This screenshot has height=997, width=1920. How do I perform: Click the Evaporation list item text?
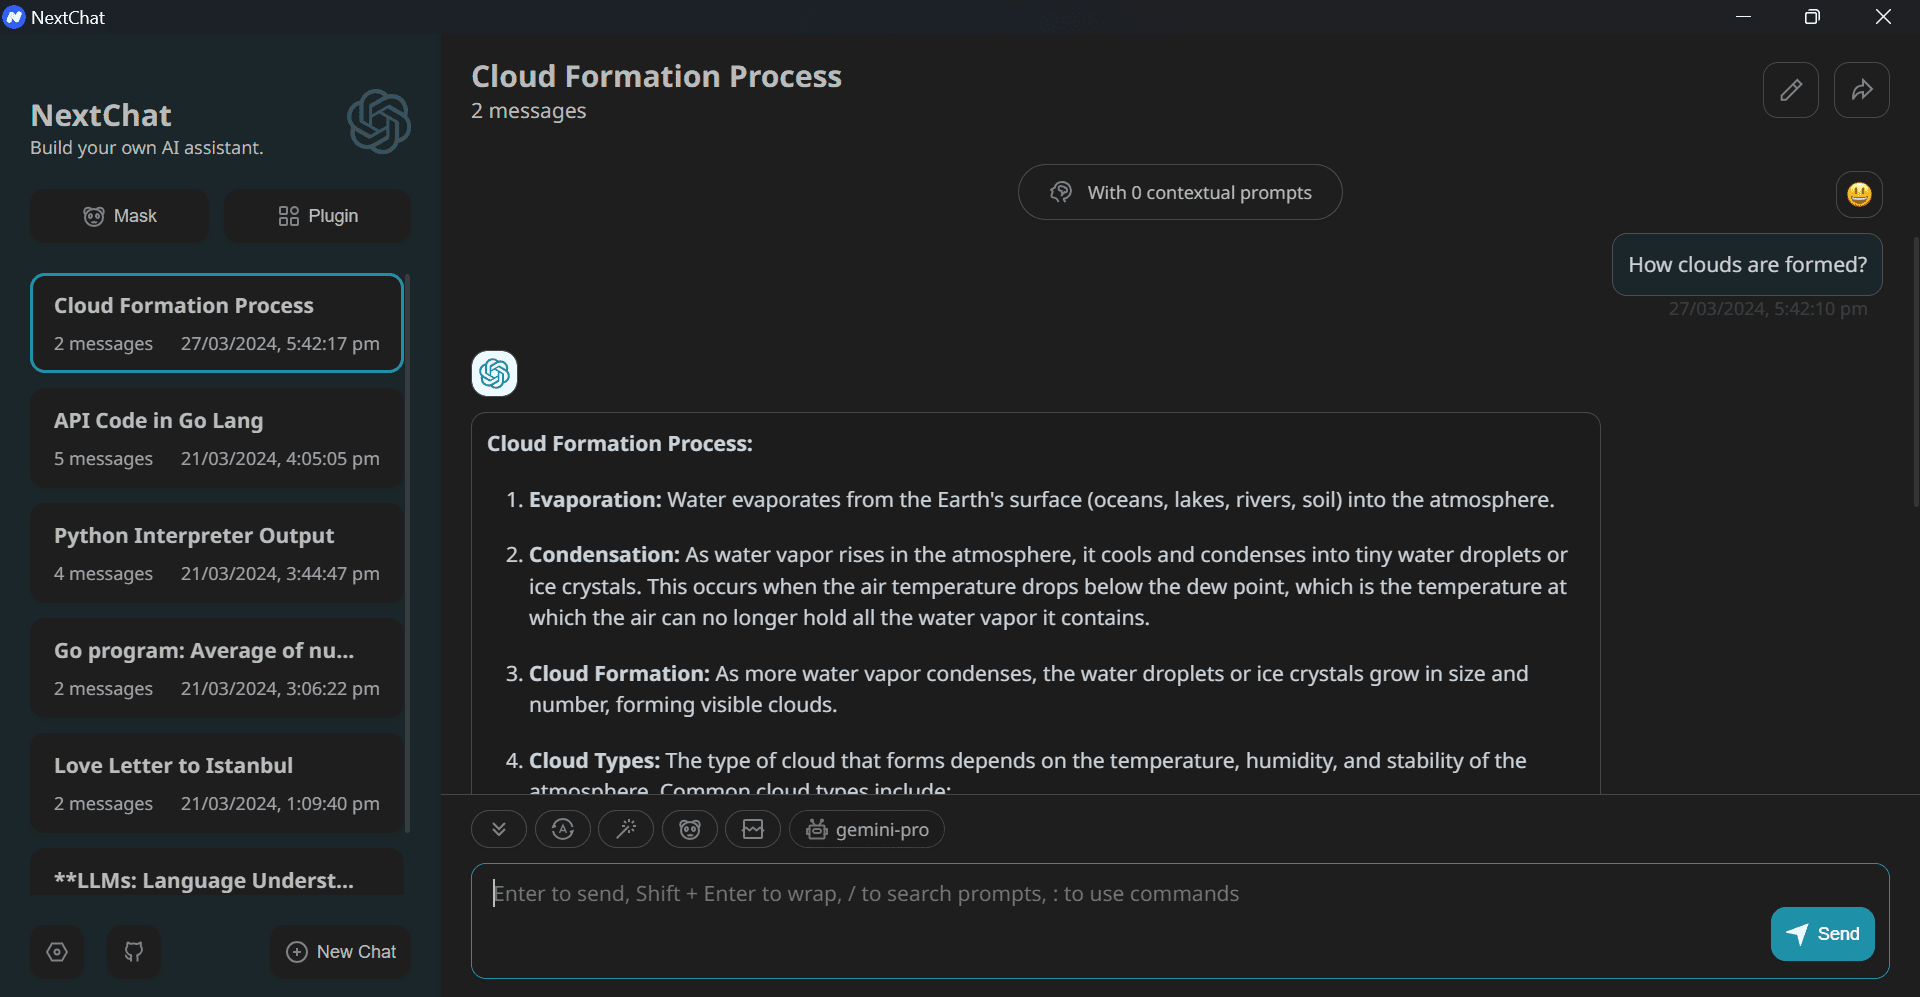tap(1041, 499)
